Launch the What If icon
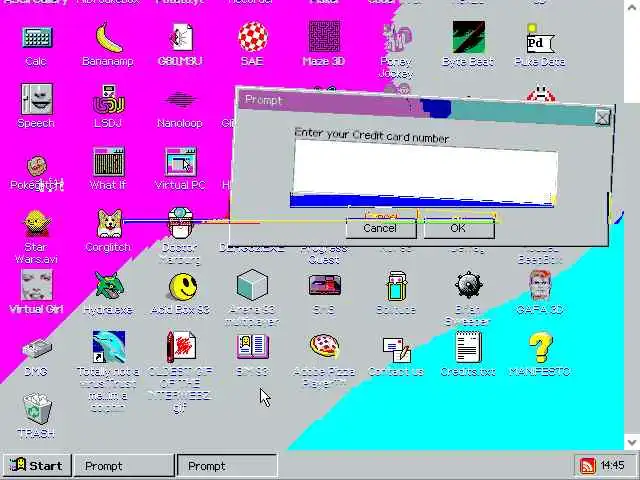640x480 pixels. coord(109,161)
